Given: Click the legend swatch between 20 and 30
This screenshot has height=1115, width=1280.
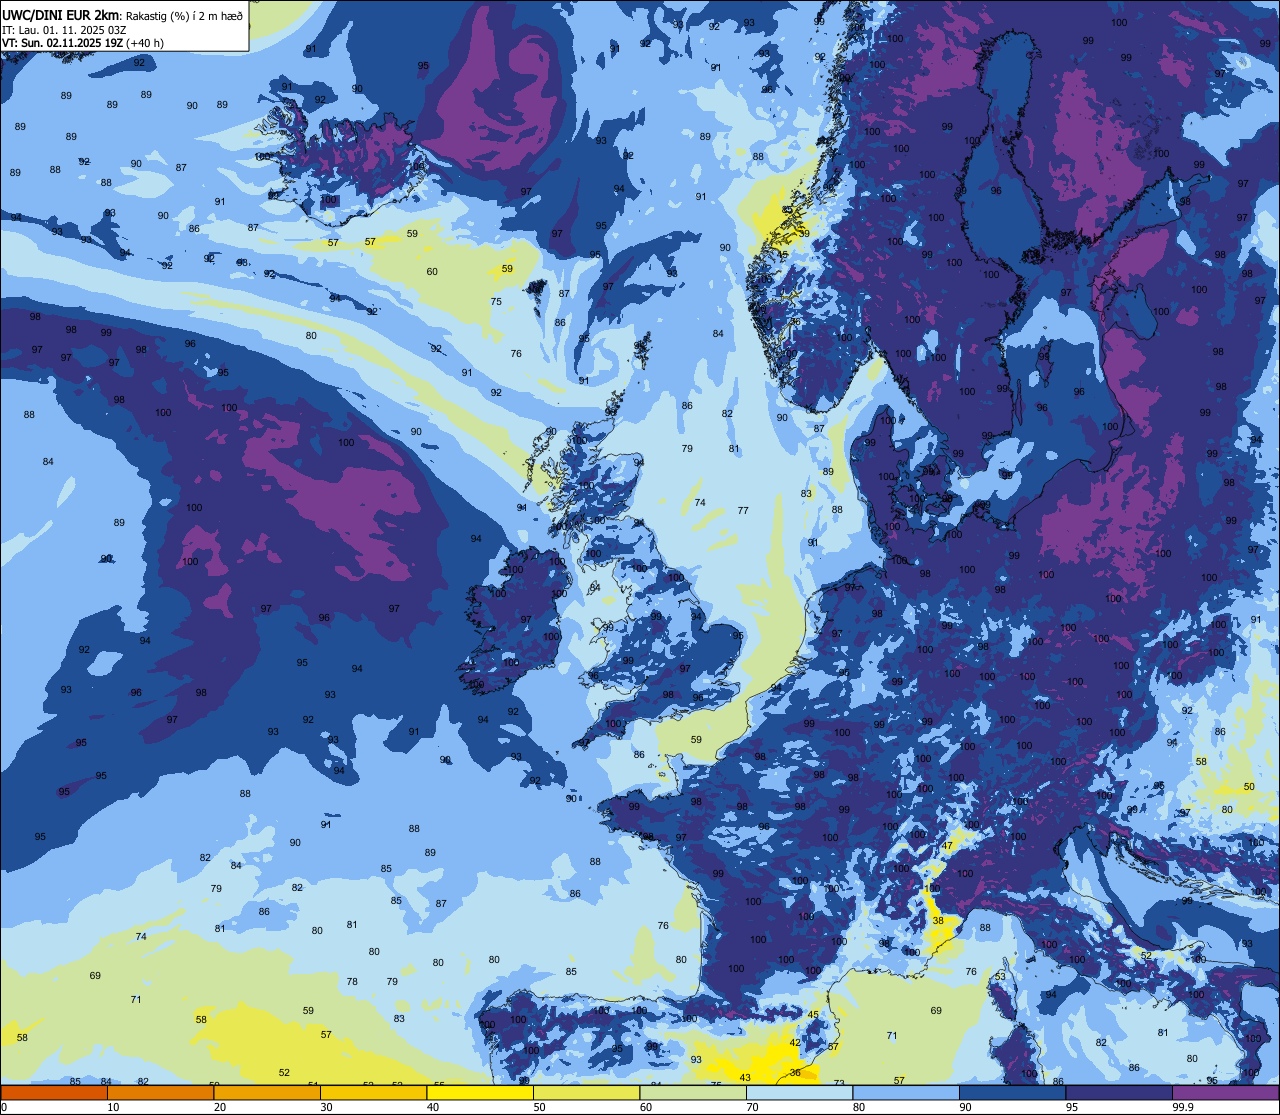Looking at the screenshot, I should pos(267,1092).
